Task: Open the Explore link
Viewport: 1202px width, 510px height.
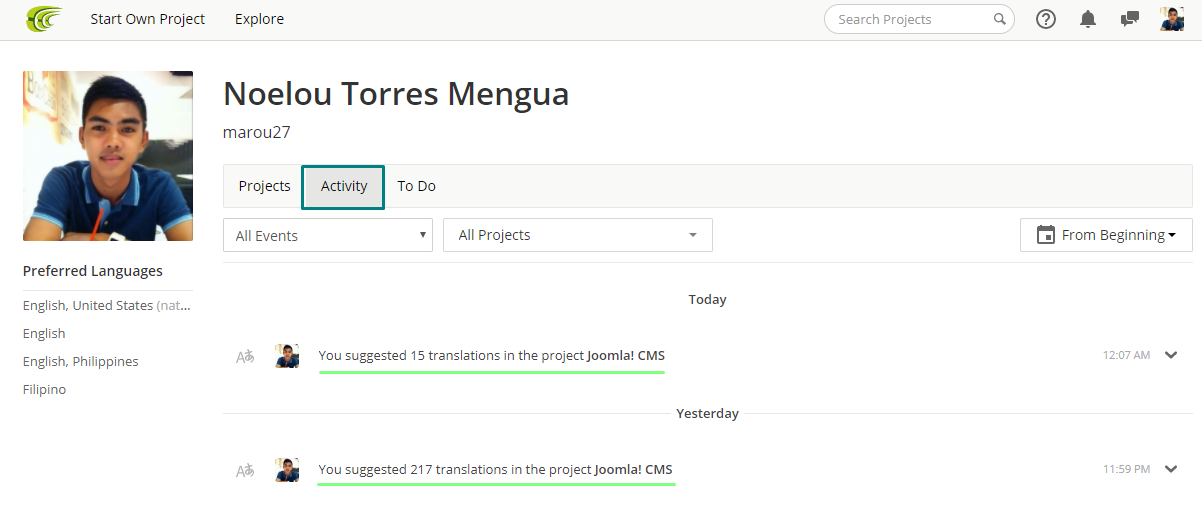Action: [259, 19]
